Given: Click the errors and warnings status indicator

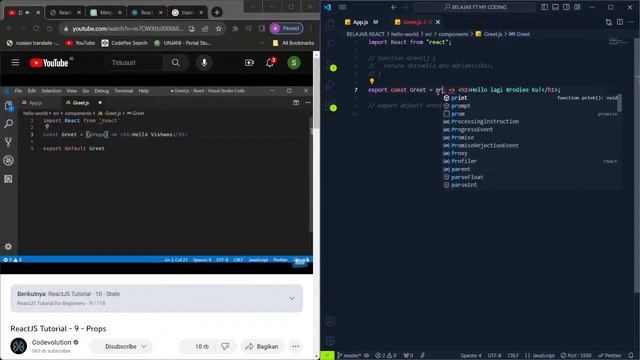Looking at the screenshot, I should [386, 356].
